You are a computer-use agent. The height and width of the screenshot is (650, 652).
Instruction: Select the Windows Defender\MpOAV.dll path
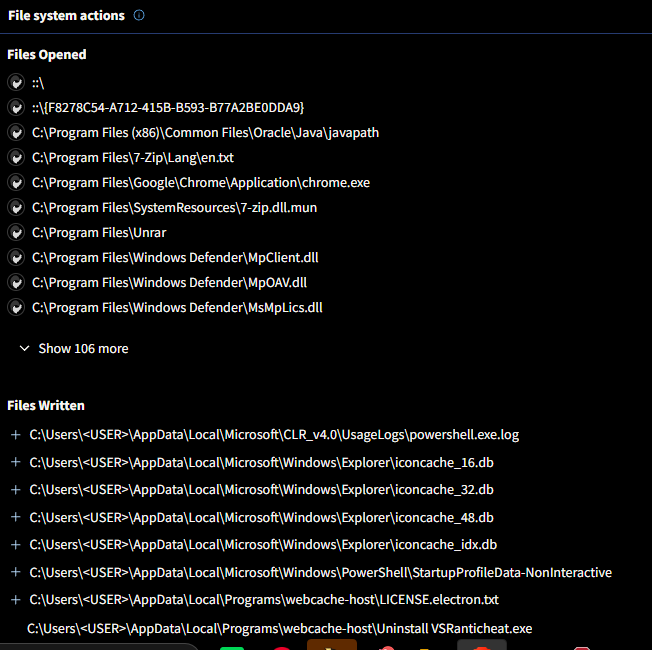click(169, 283)
